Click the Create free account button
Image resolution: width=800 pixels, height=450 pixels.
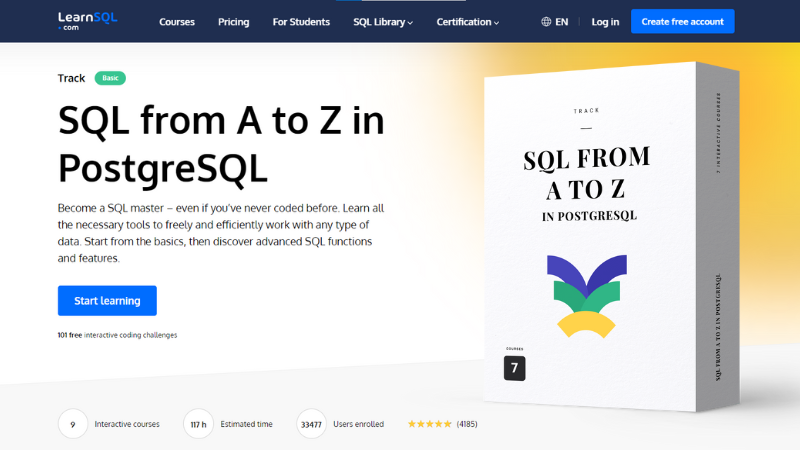[682, 21]
